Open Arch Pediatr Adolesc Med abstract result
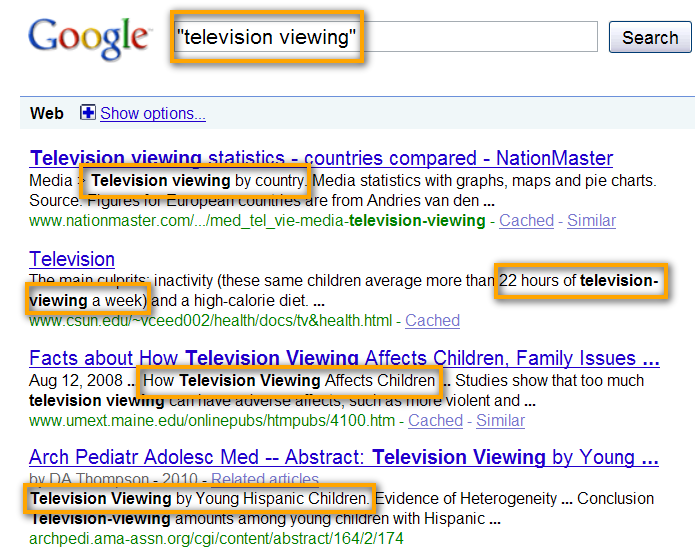 (344, 457)
